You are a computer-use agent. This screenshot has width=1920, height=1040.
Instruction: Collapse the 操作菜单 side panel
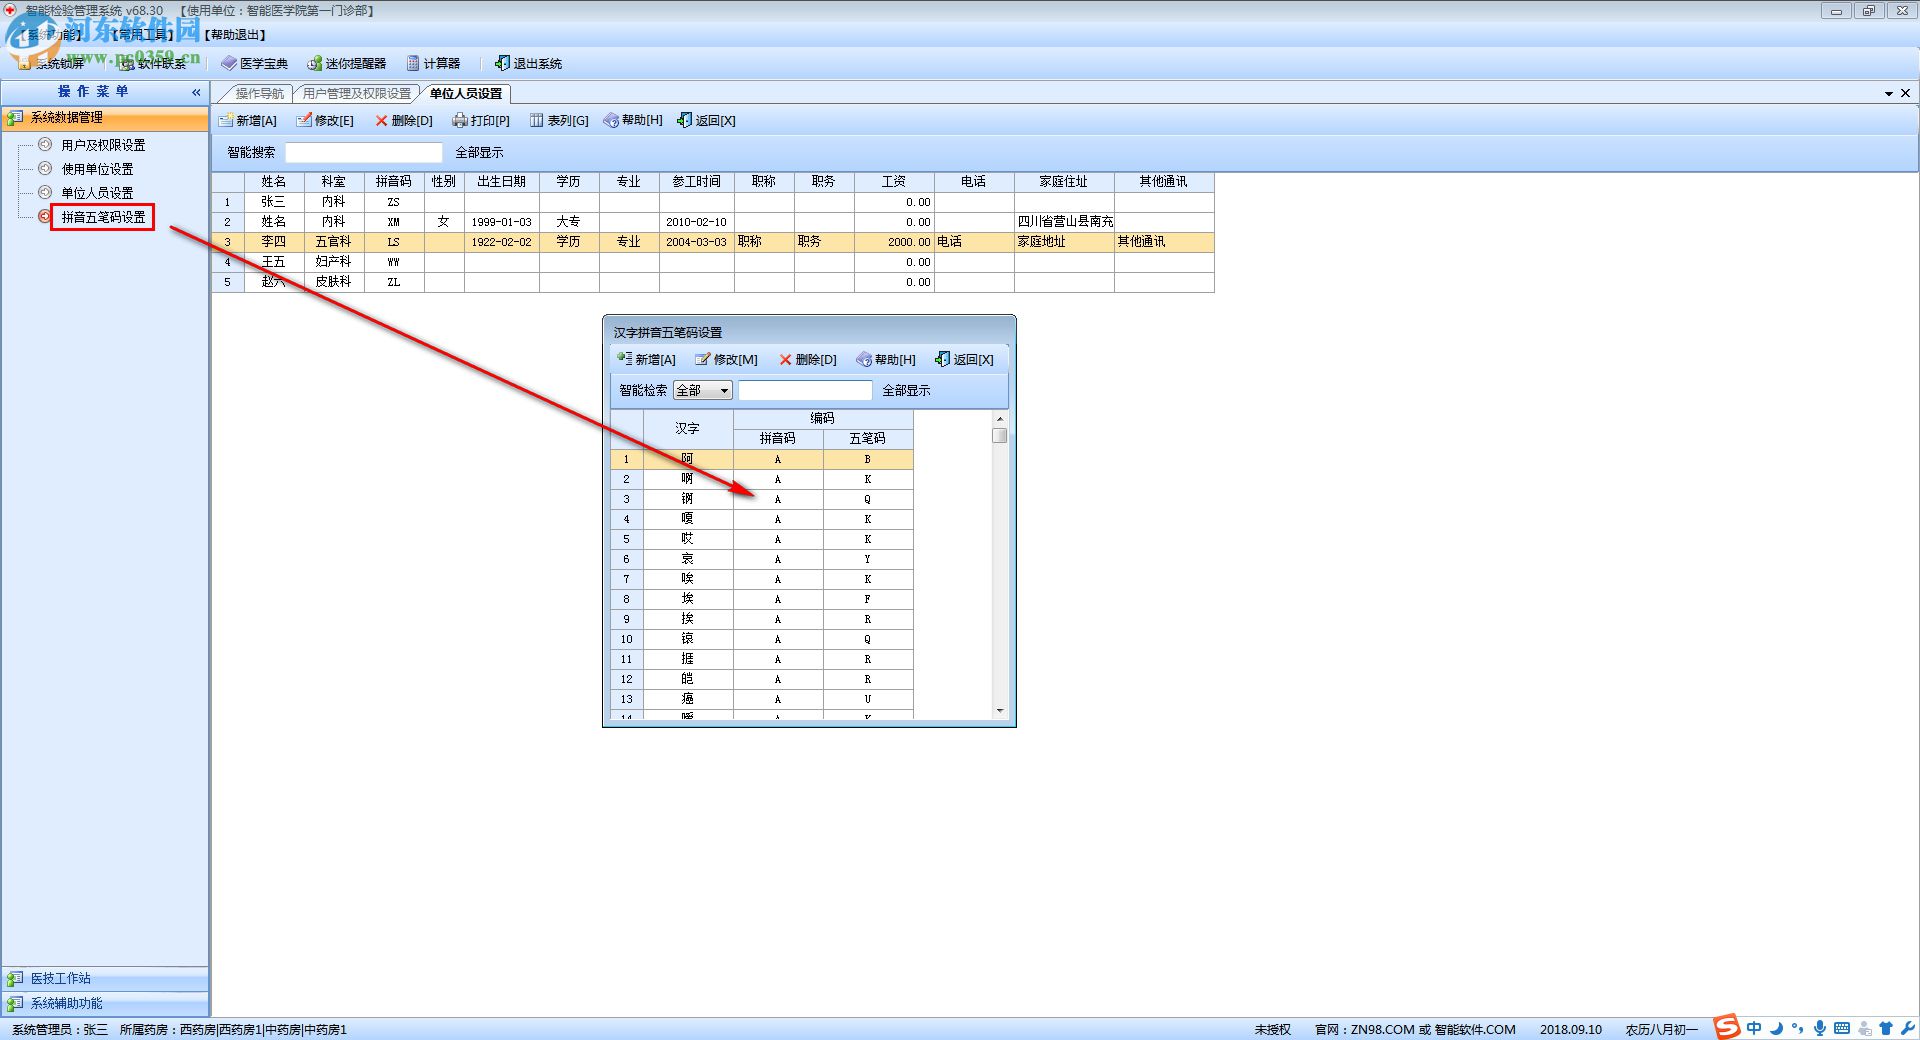point(196,92)
